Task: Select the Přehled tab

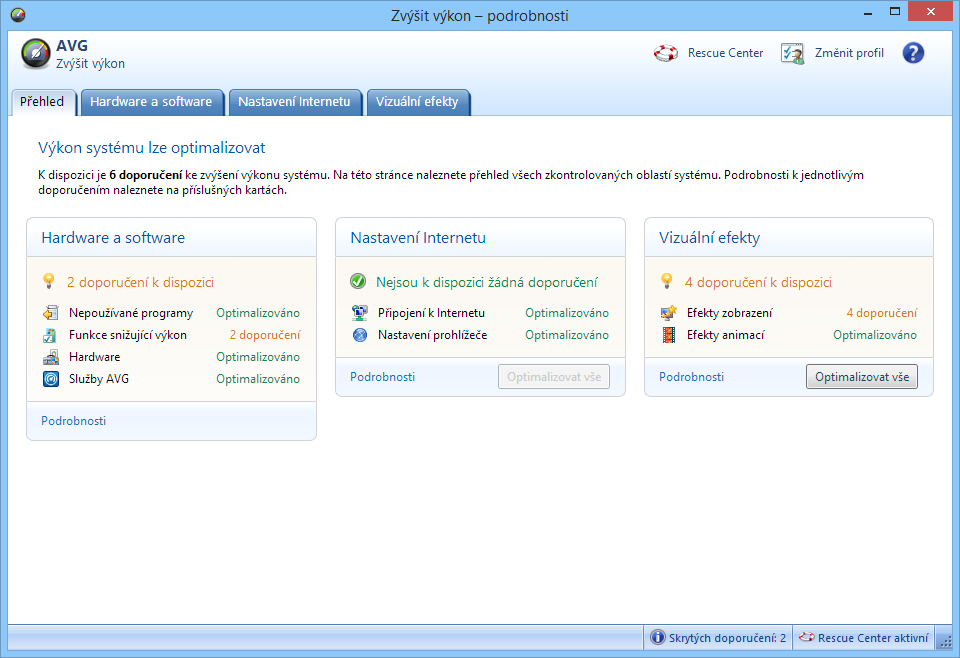Action: [x=43, y=101]
